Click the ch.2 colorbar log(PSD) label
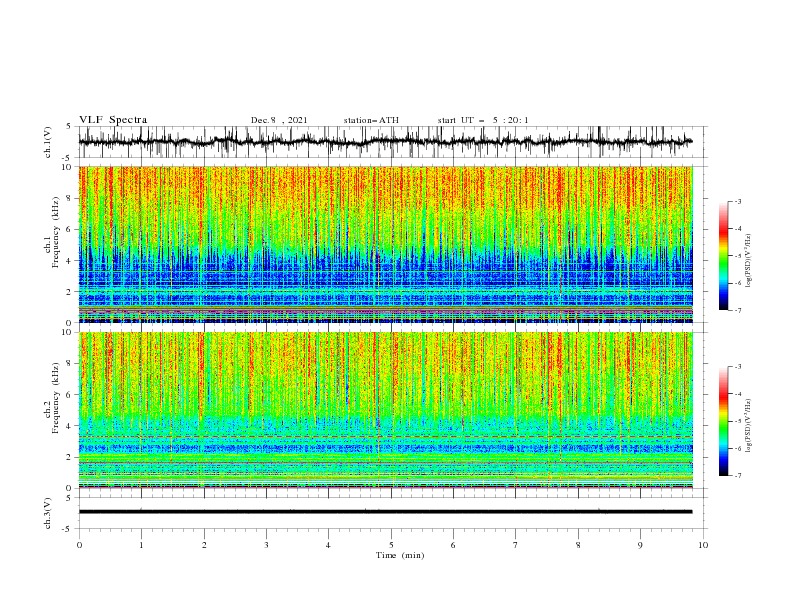792x612 pixels. coord(748,426)
